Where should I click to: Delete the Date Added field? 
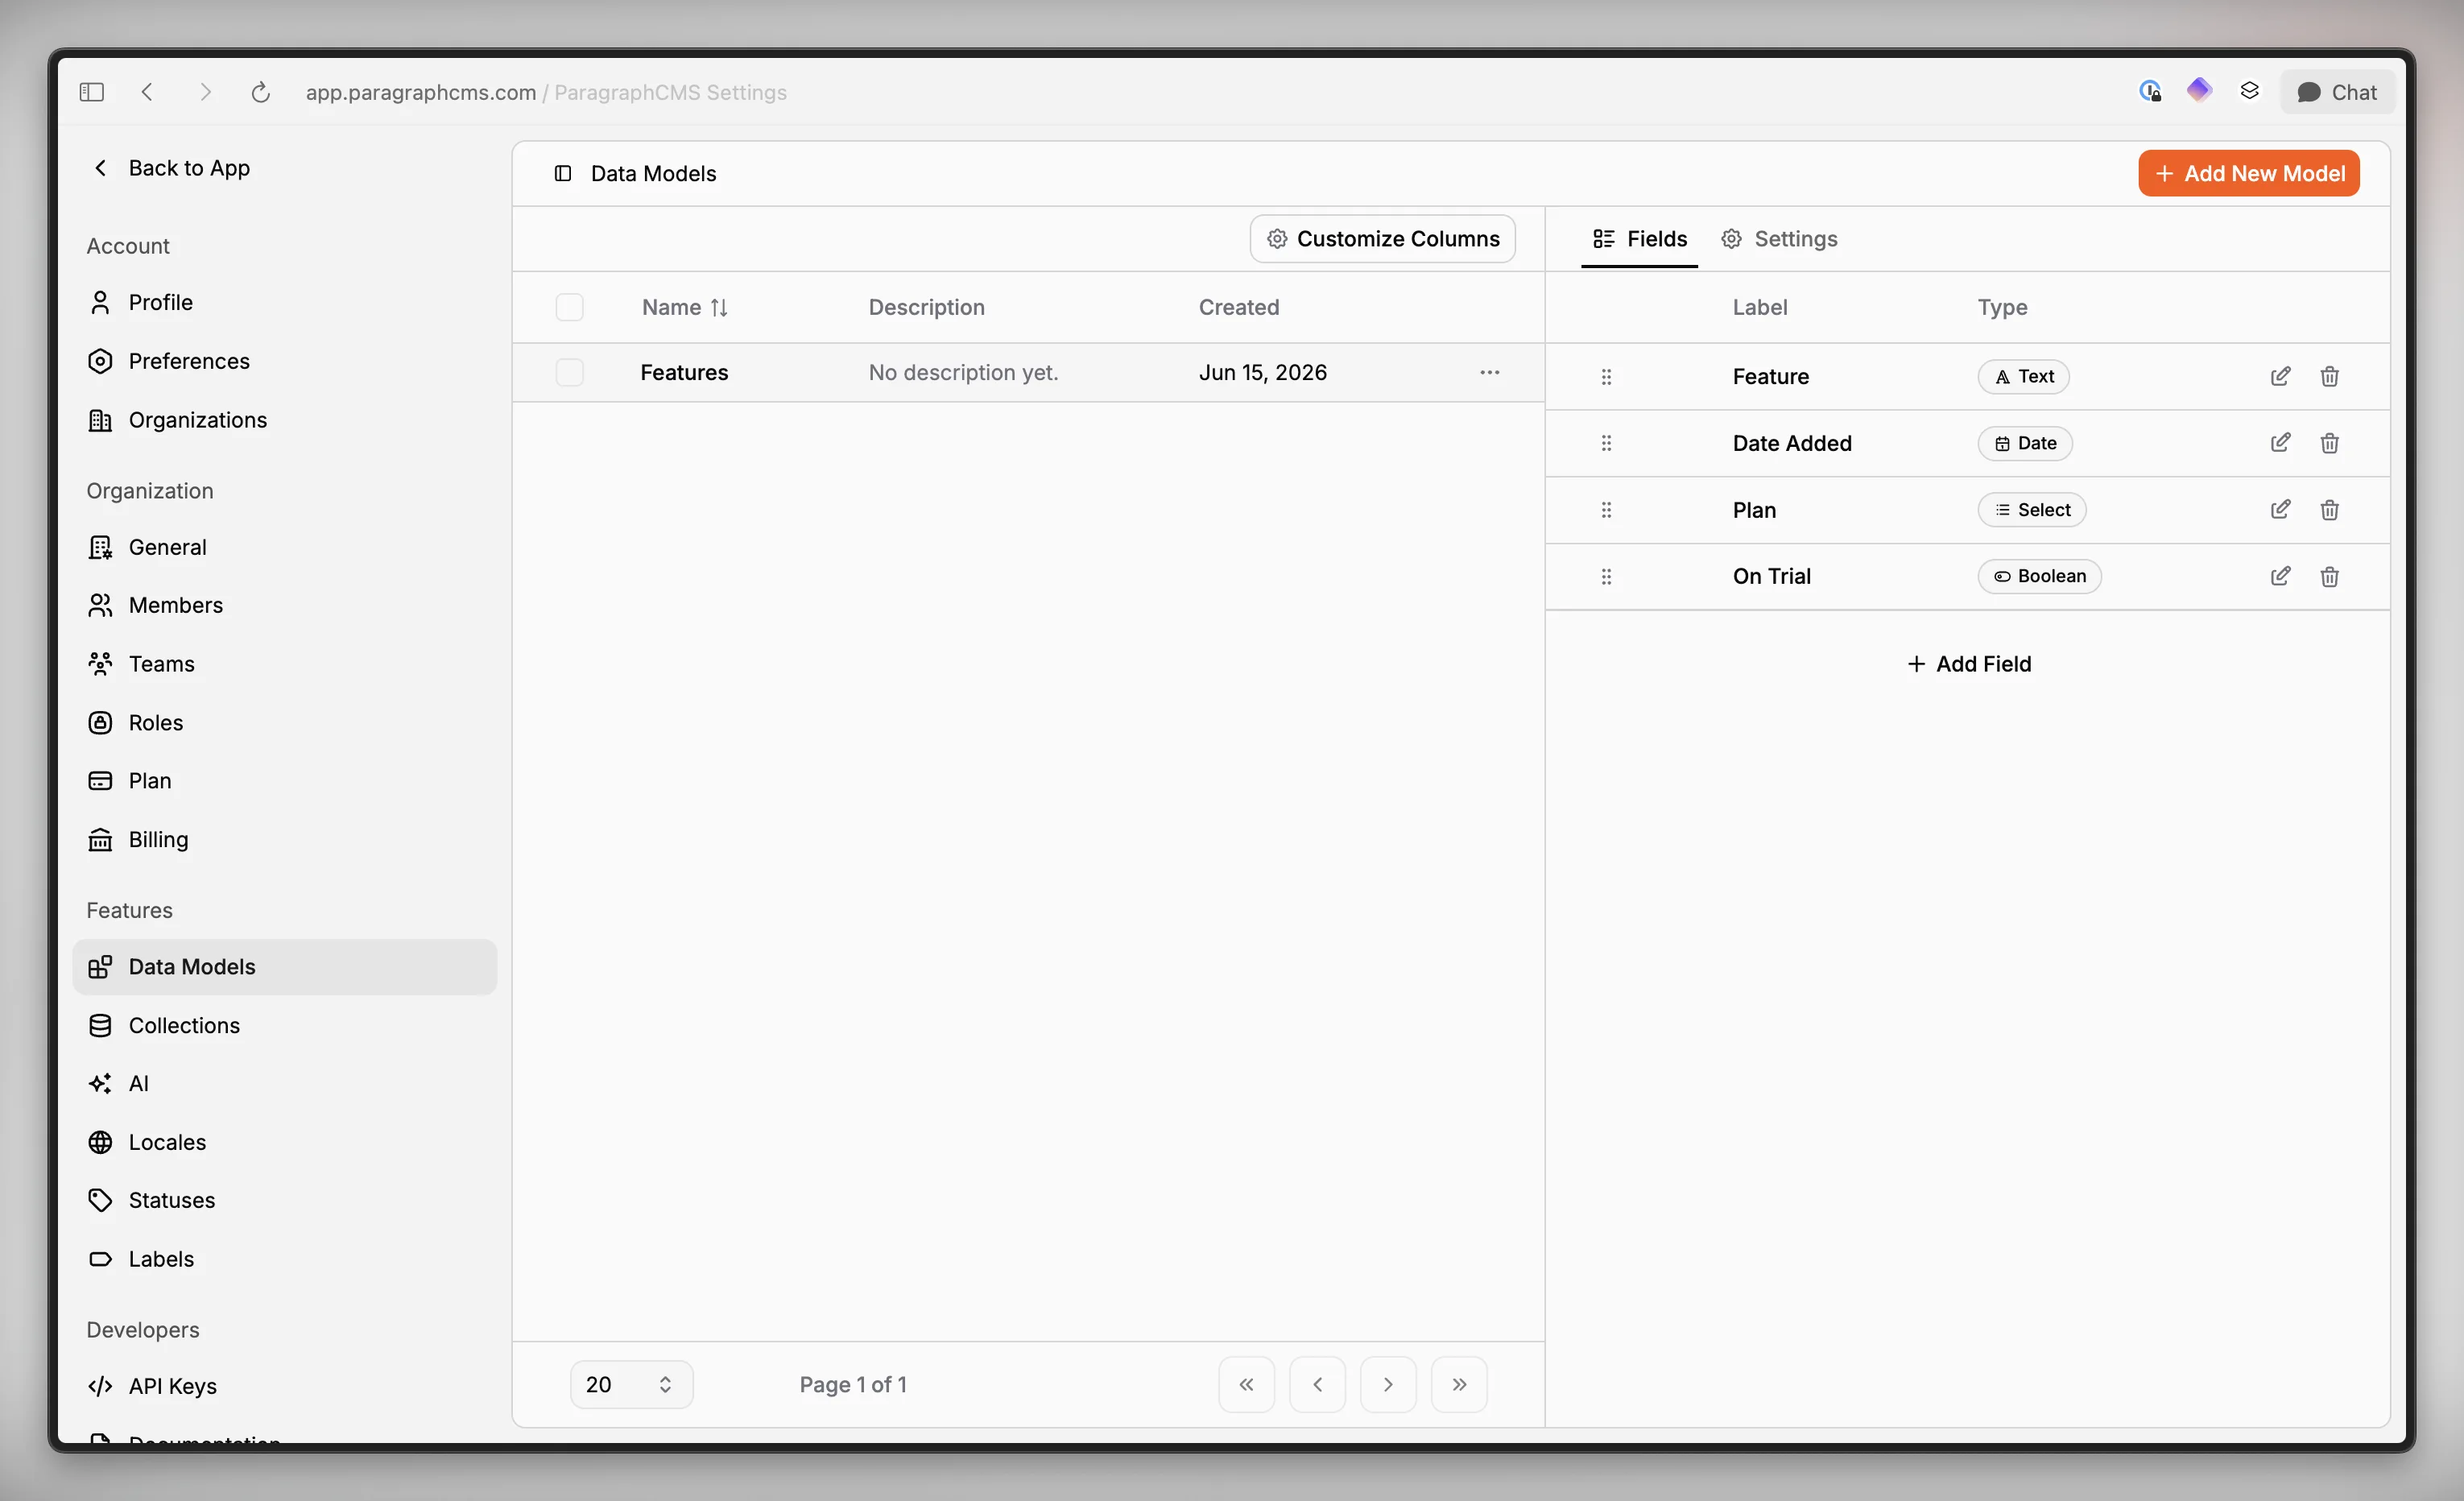[2329, 443]
